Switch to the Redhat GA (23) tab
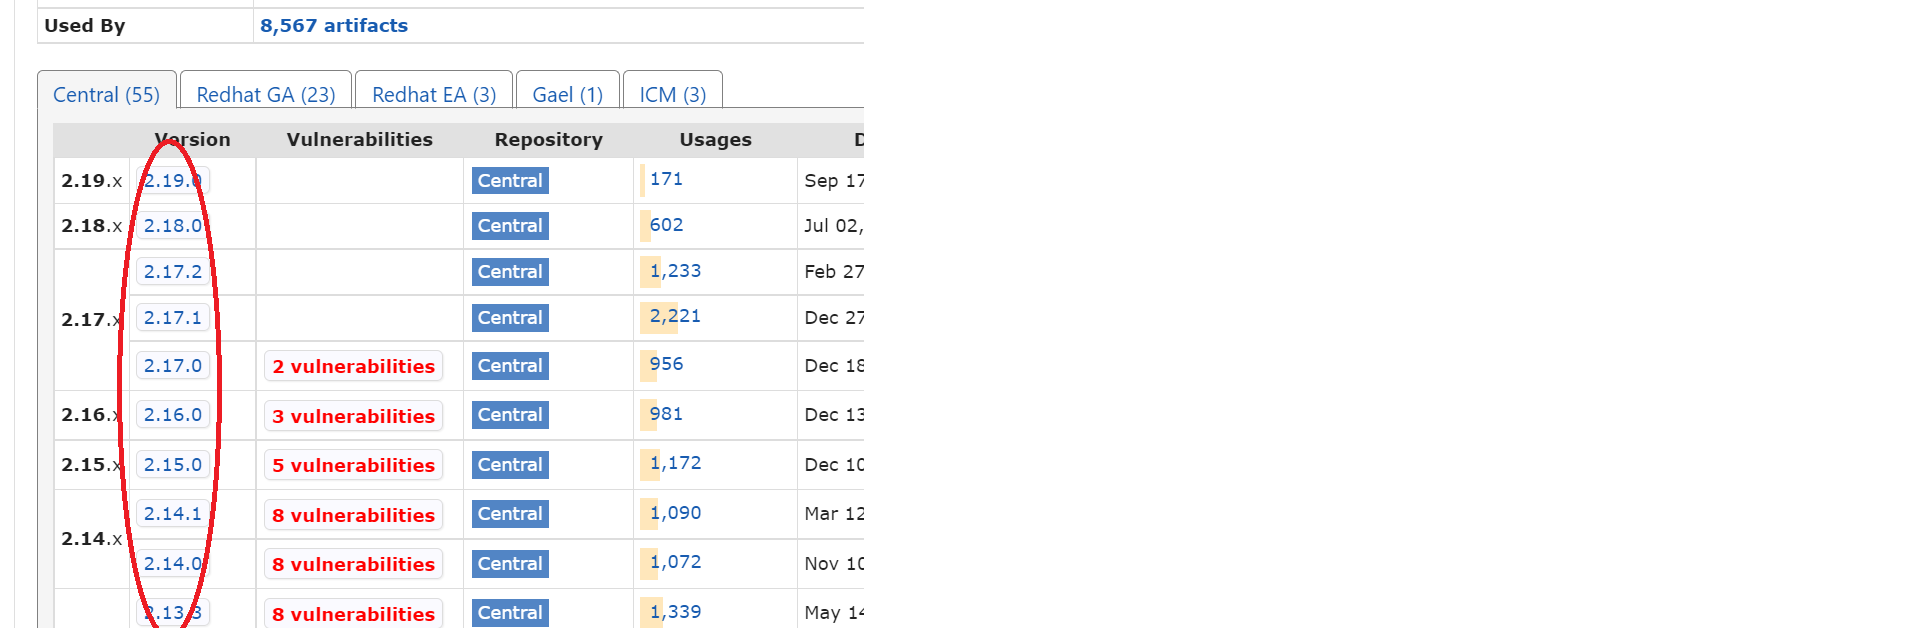This screenshot has height=628, width=1905. click(x=265, y=94)
